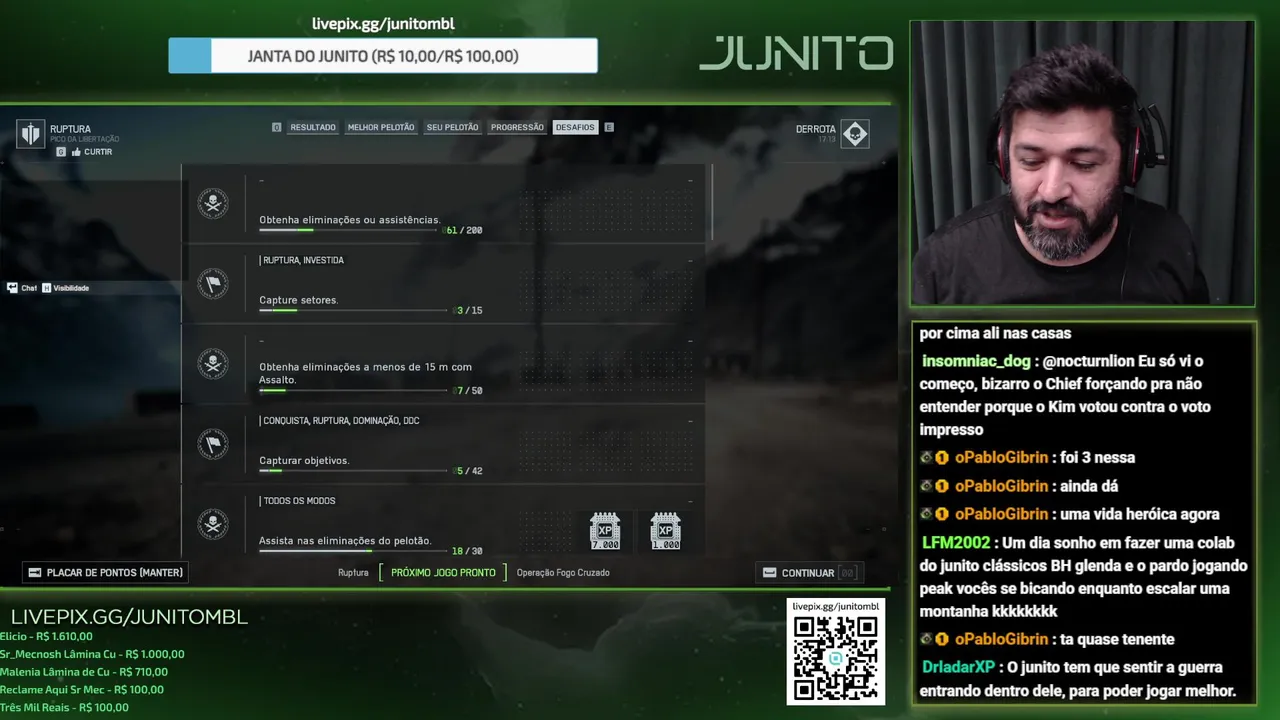The height and width of the screenshot is (720, 1280).
Task: Click 'Três Mil Reais - R$ 100,00' entry
Action: click(x=64, y=708)
